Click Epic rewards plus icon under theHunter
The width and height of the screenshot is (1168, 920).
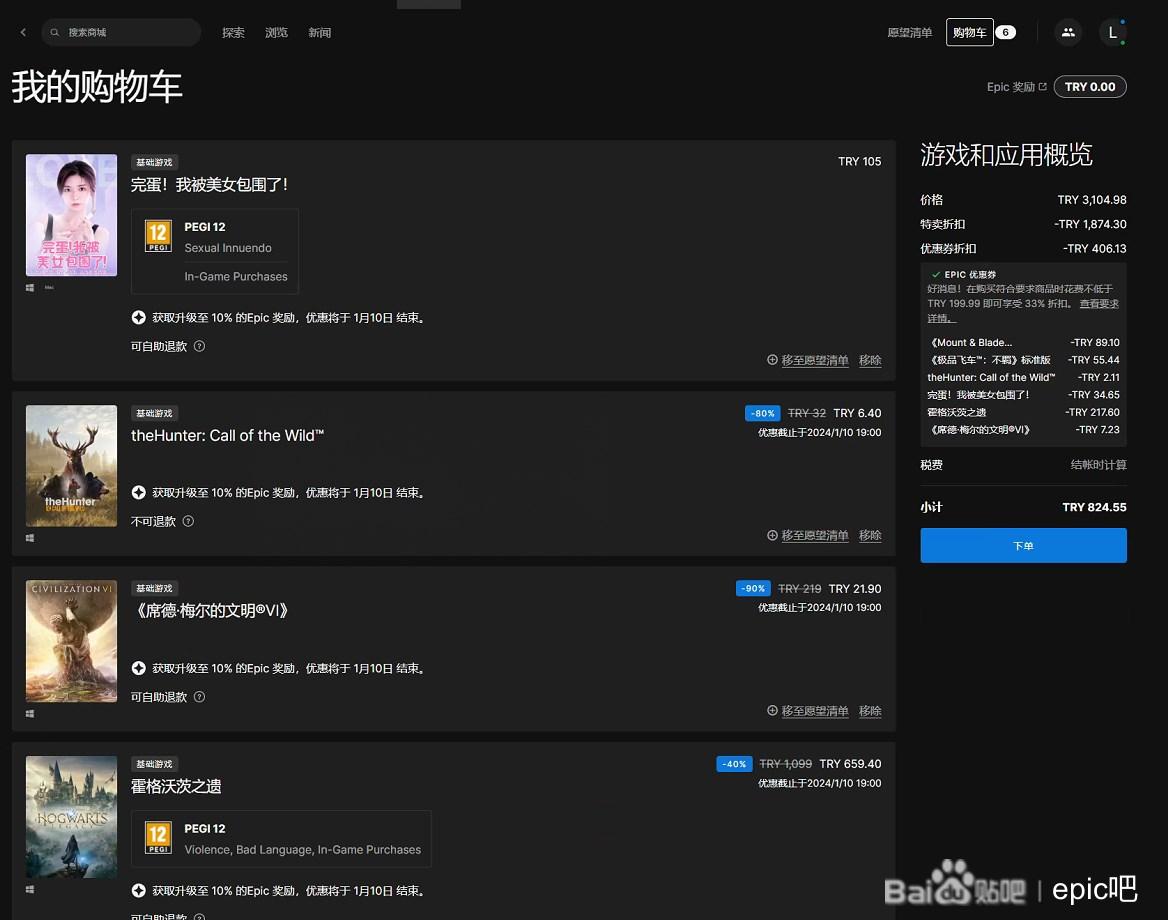[139, 492]
